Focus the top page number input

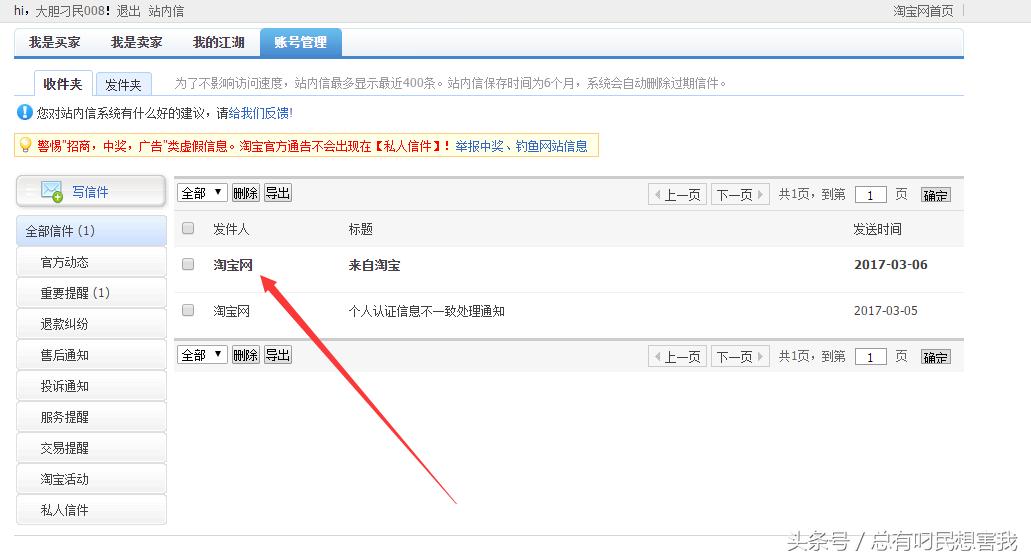pos(871,195)
